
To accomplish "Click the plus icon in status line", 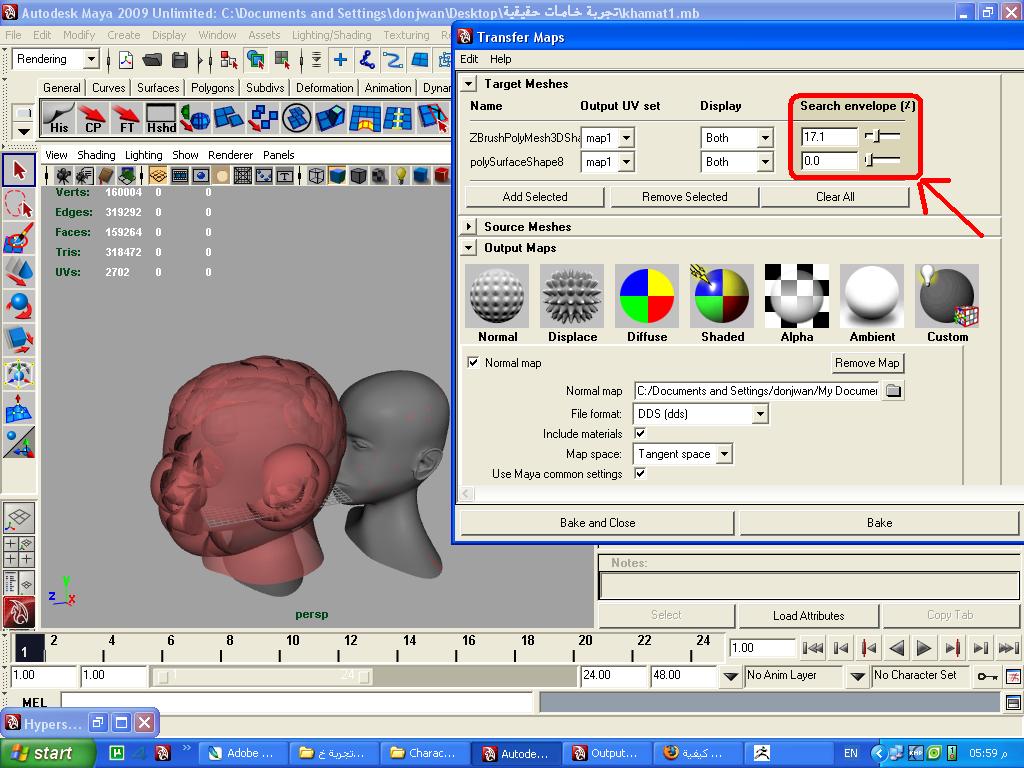I will pyautogui.click(x=340, y=60).
